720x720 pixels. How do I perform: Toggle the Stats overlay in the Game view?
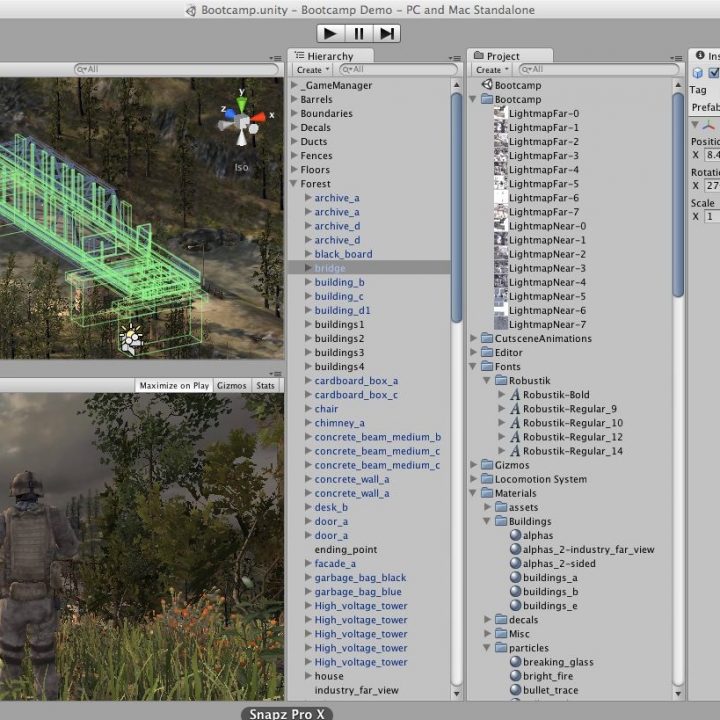tap(265, 386)
